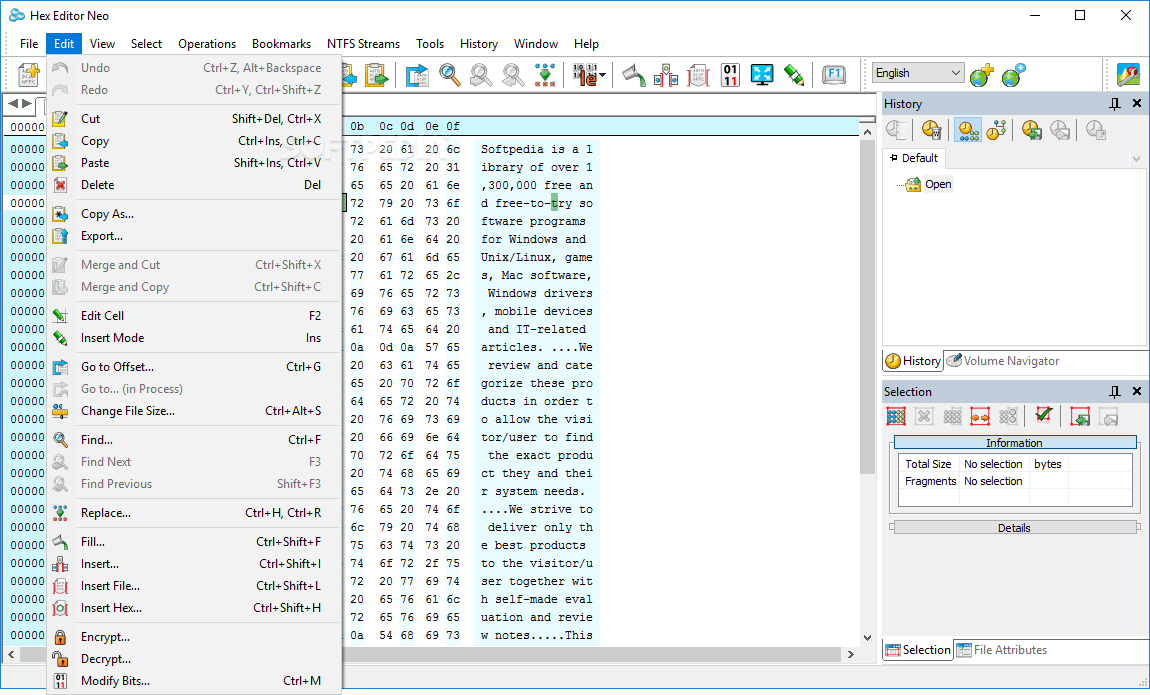The image size is (1150, 695).
Task: Click right tab navigation arrow above offsets
Action: pos(26,103)
